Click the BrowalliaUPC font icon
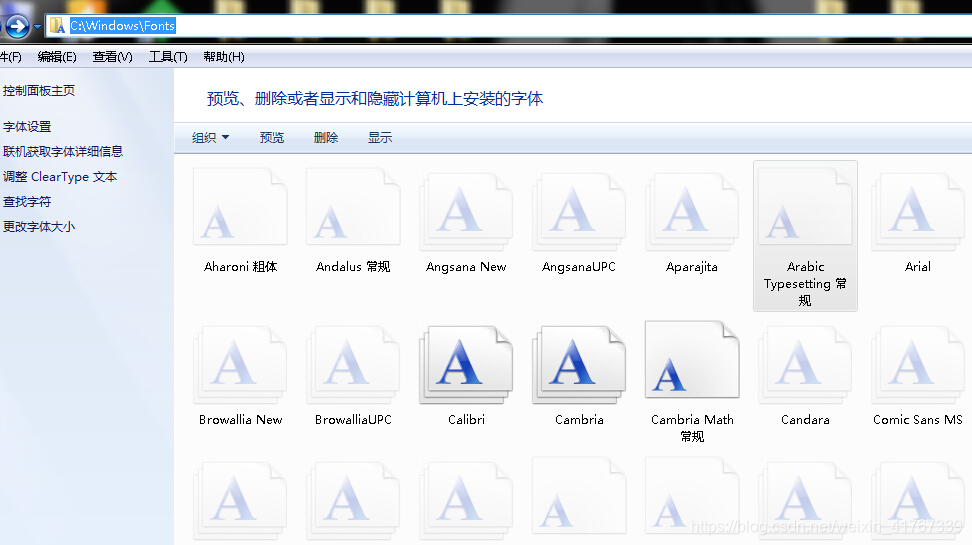This screenshot has width=972, height=545. click(x=353, y=365)
